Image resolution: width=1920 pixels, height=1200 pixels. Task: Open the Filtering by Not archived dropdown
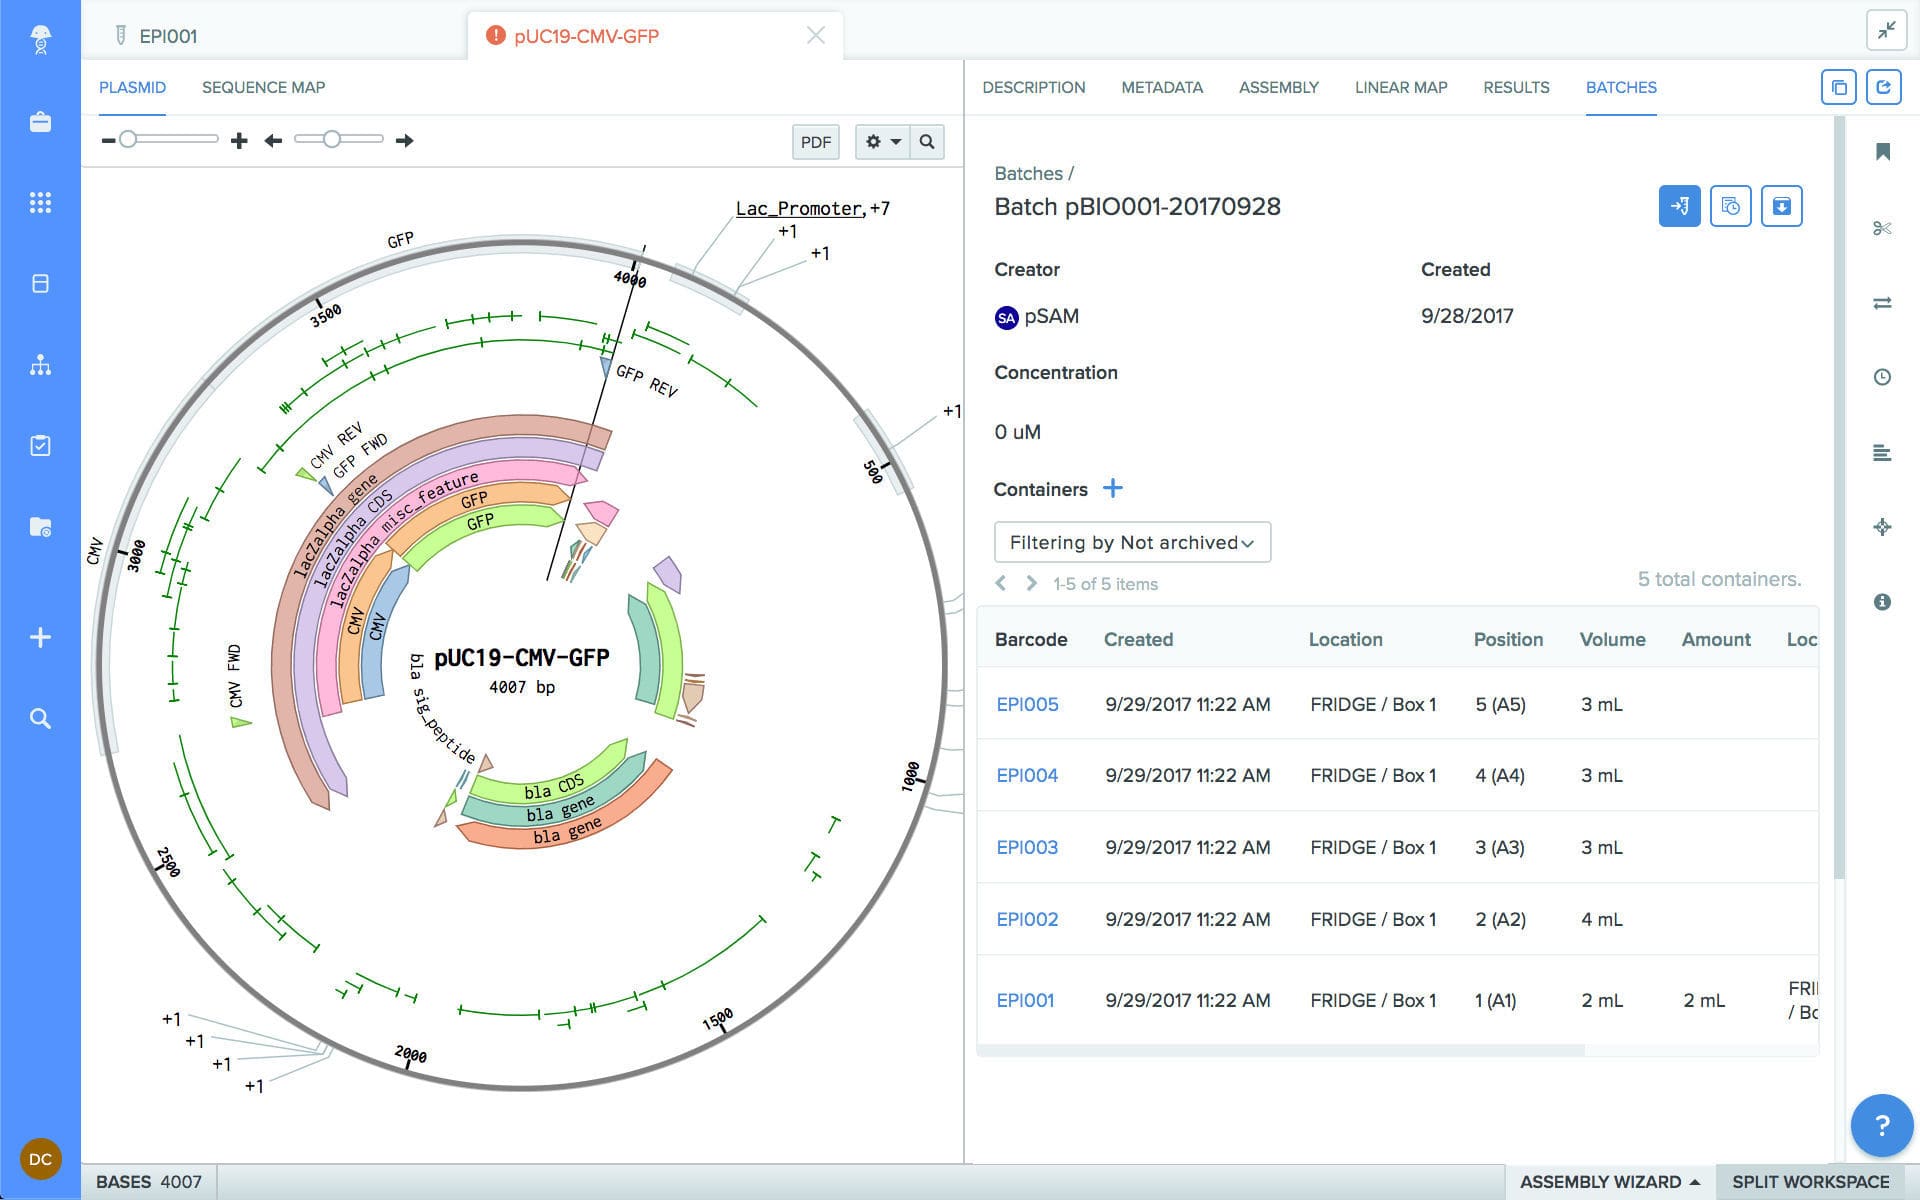pos(1130,542)
